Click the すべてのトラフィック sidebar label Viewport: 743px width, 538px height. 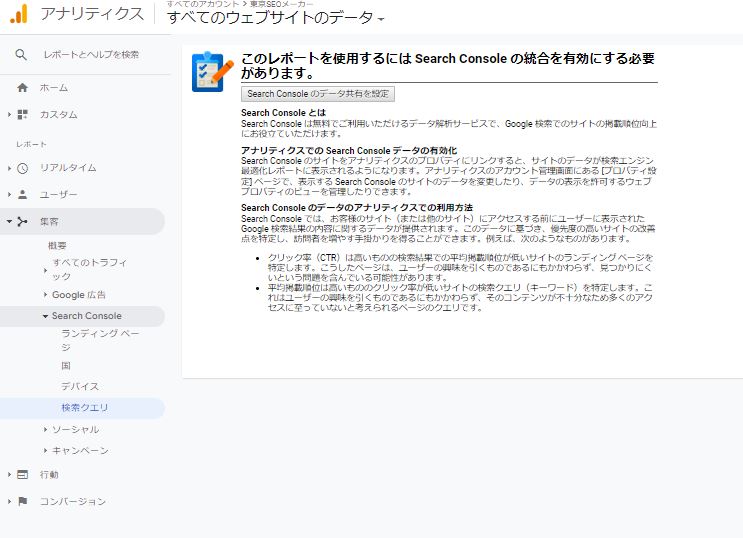pos(90,269)
